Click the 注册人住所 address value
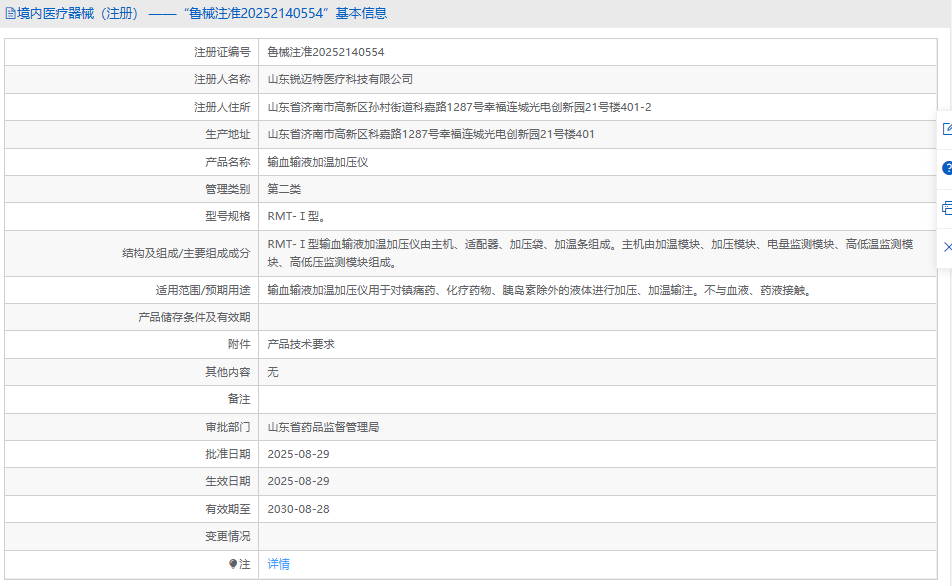The image size is (952, 586). [x=459, y=107]
